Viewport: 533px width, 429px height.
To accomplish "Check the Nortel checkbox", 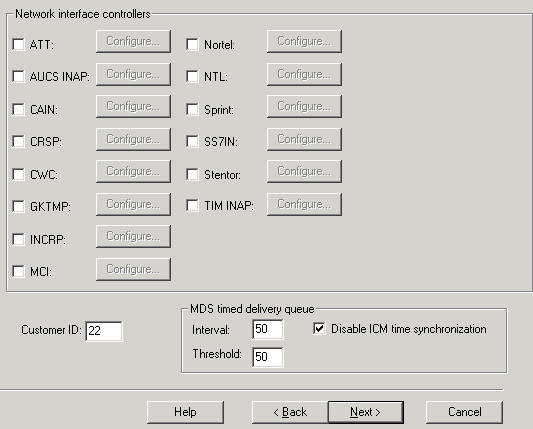I will (192, 44).
